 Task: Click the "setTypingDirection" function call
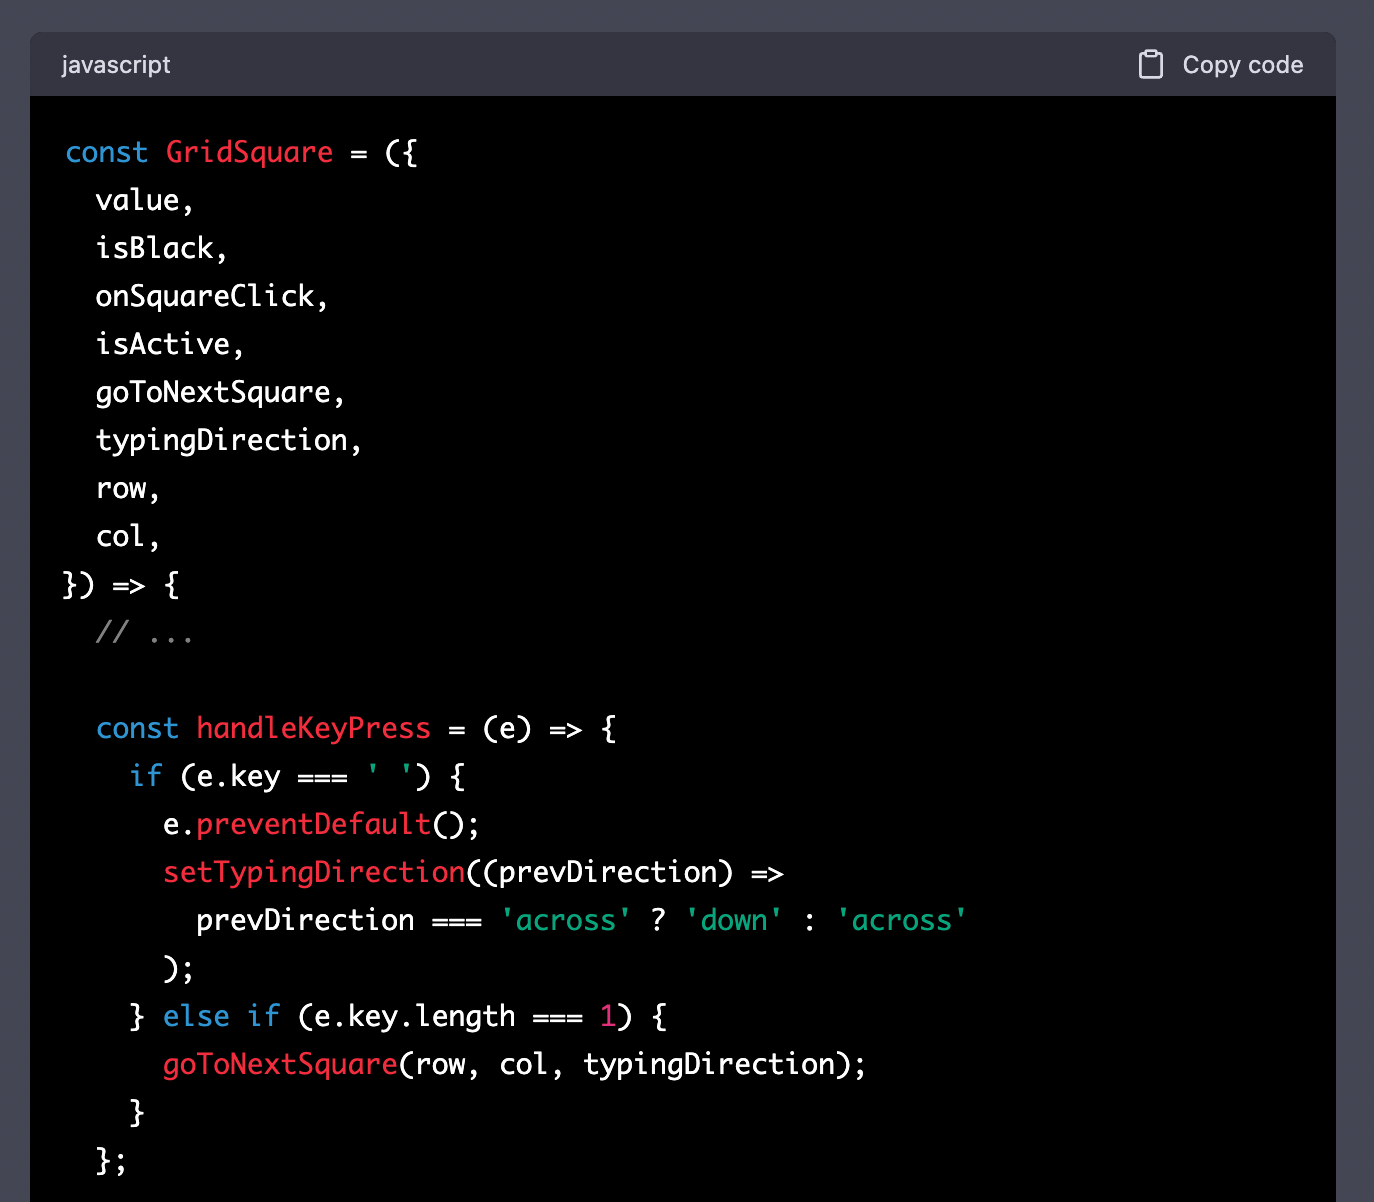314,872
